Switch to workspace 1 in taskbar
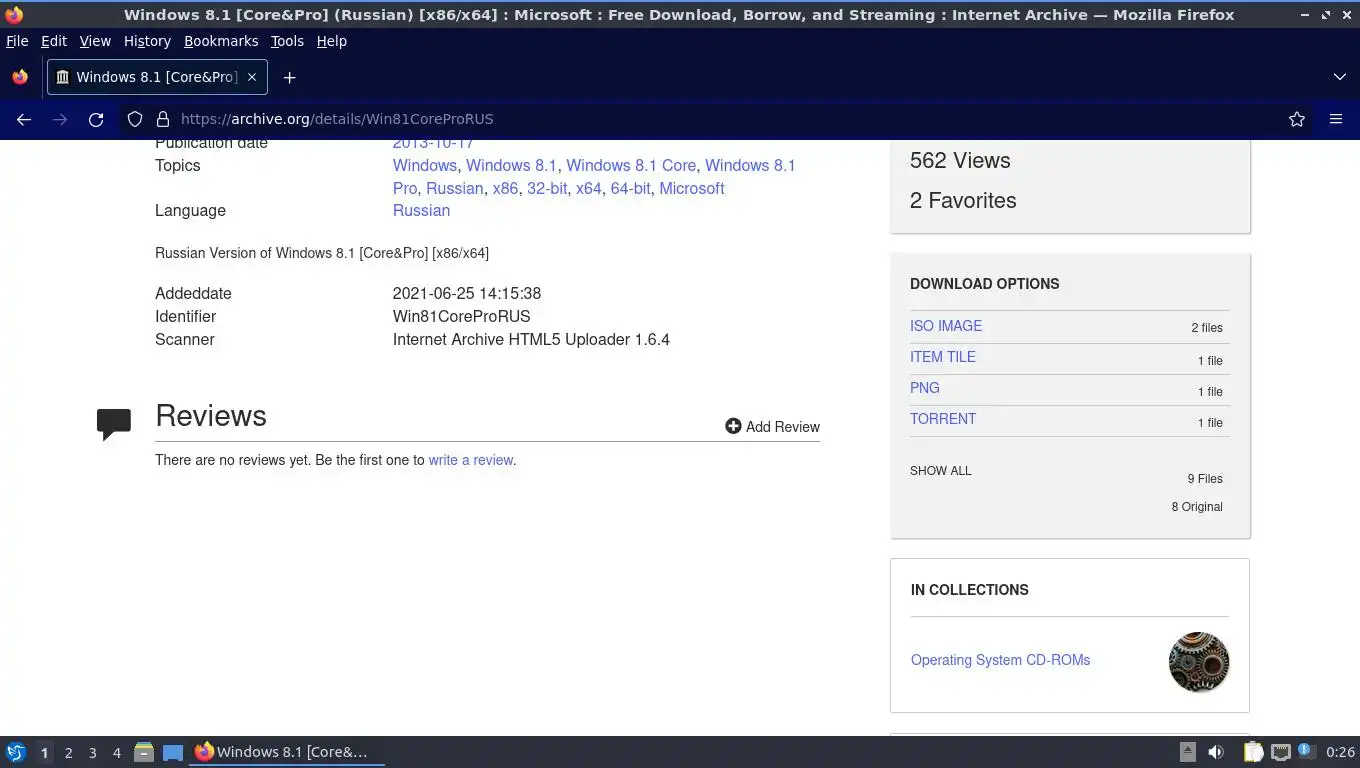Screen dimensions: 1360x768 [44, 752]
